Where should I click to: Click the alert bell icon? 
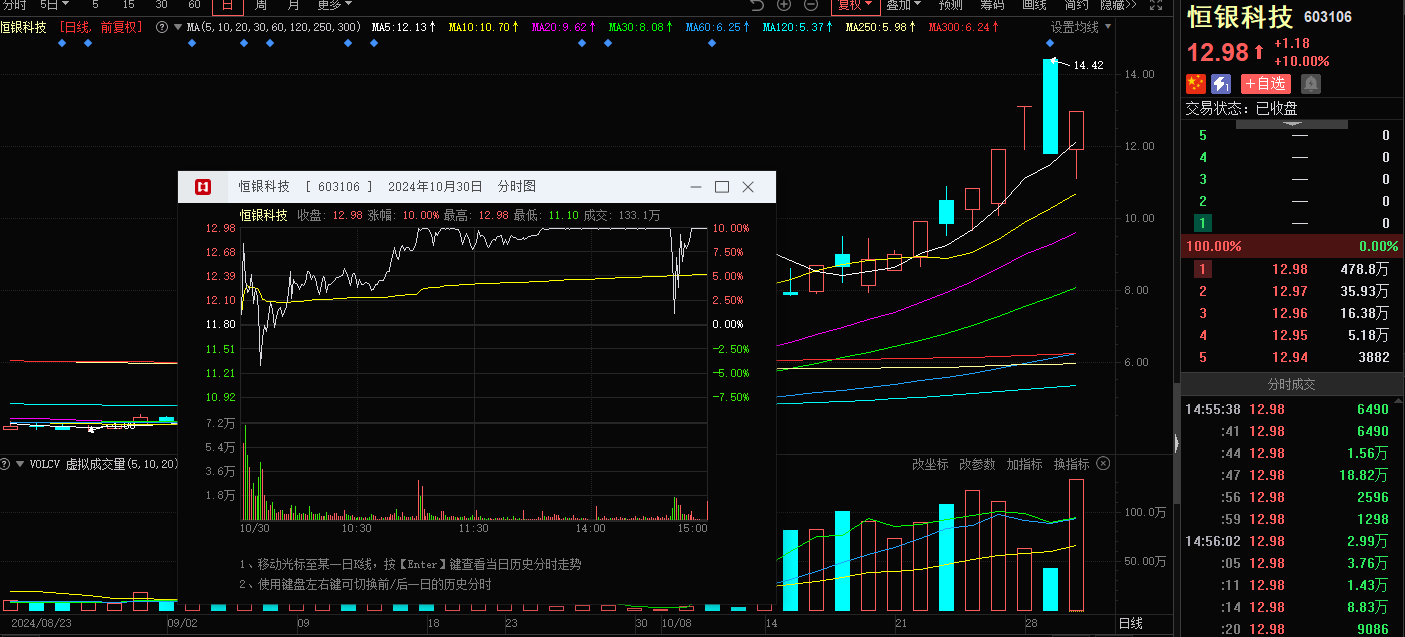click(x=1311, y=84)
